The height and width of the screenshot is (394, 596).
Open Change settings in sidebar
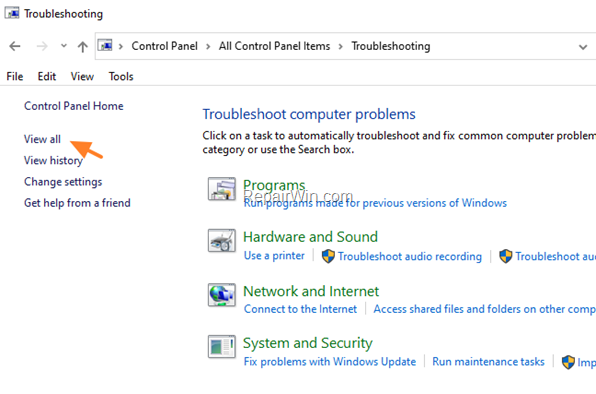pos(63,182)
